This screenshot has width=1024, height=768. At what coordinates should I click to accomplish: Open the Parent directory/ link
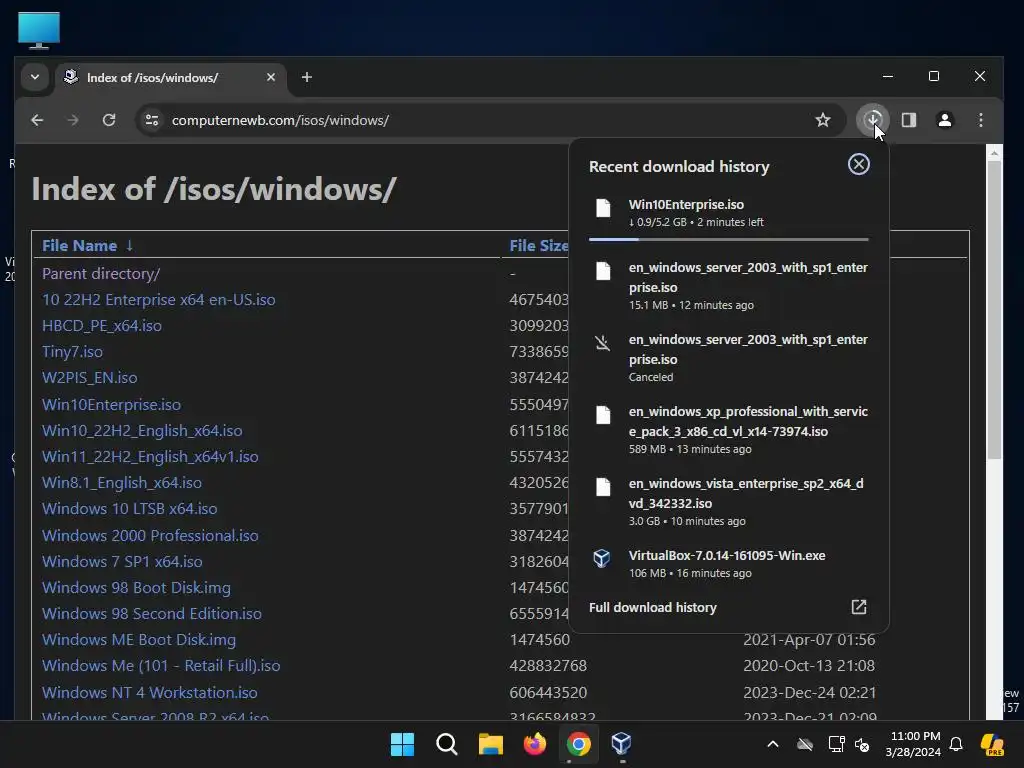tap(101, 274)
